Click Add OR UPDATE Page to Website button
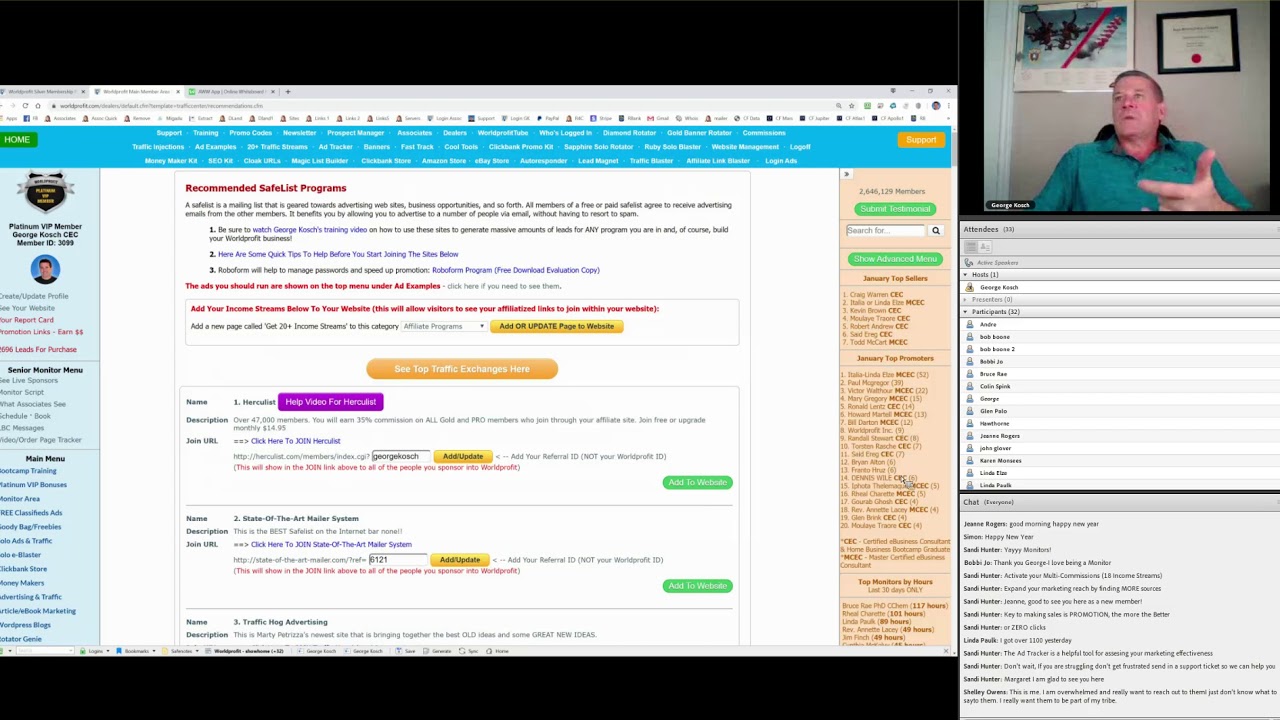This screenshot has height=720, width=1280. tap(557, 327)
